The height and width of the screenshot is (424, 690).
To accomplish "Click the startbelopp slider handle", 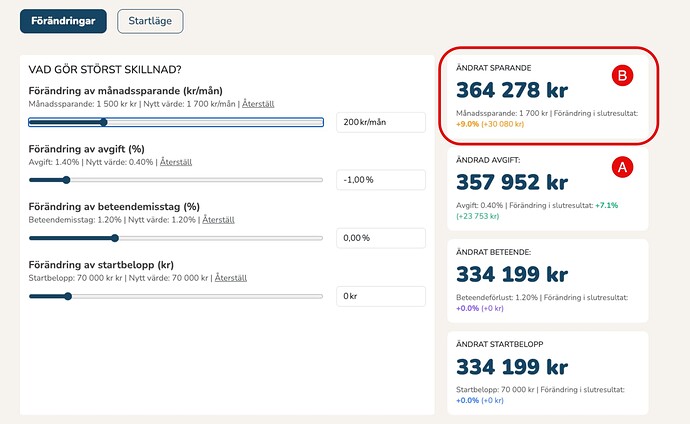I will coord(68,296).
